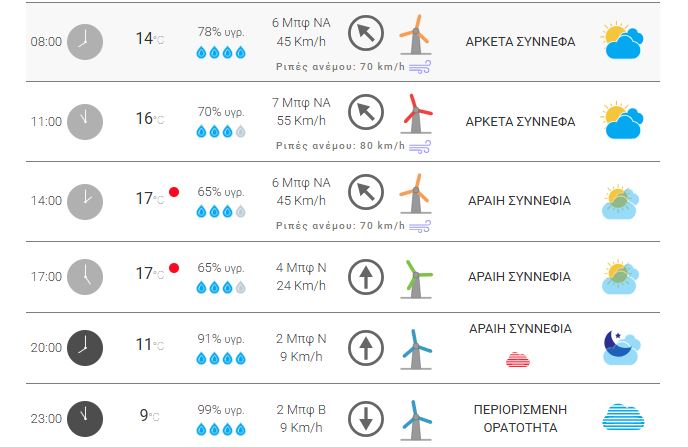Click the sun-and-cloud weather icon at 08:00
The image size is (688, 447).
621,42
